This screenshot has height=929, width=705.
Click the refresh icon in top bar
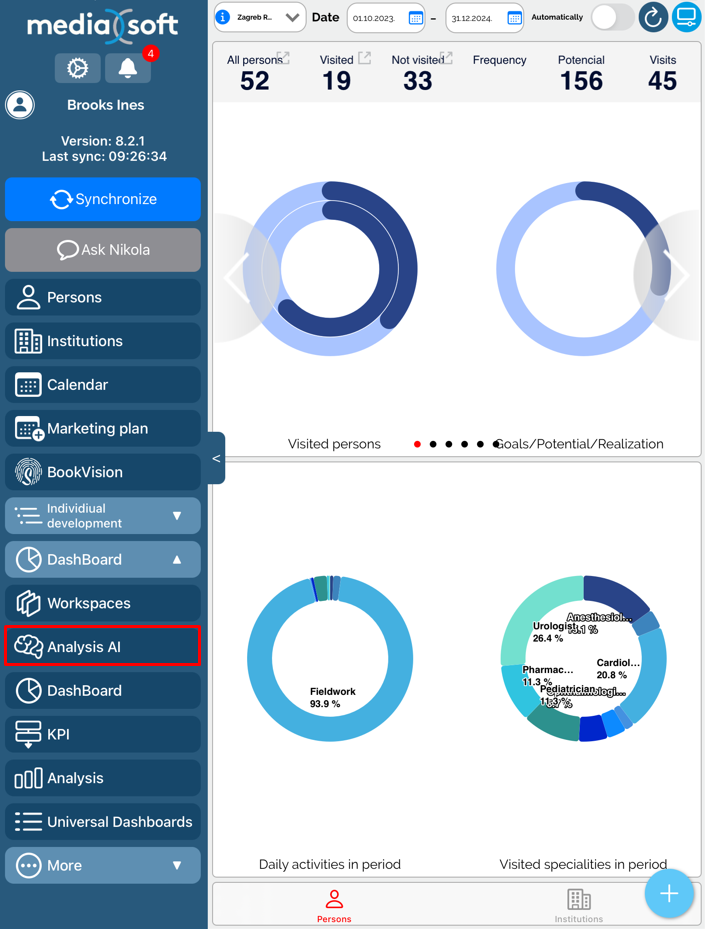(x=653, y=17)
